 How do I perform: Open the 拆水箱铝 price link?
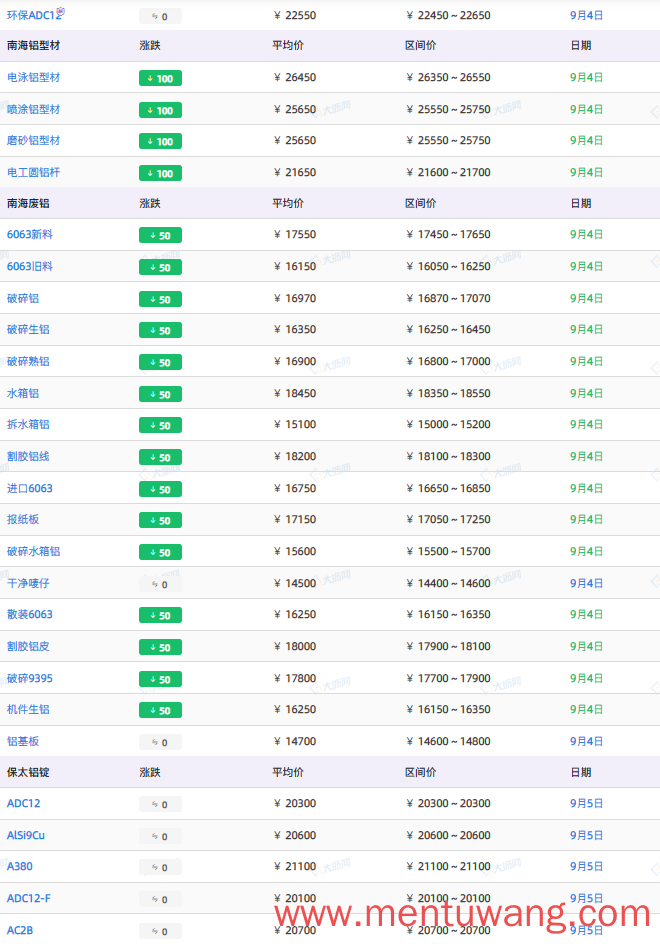28,425
